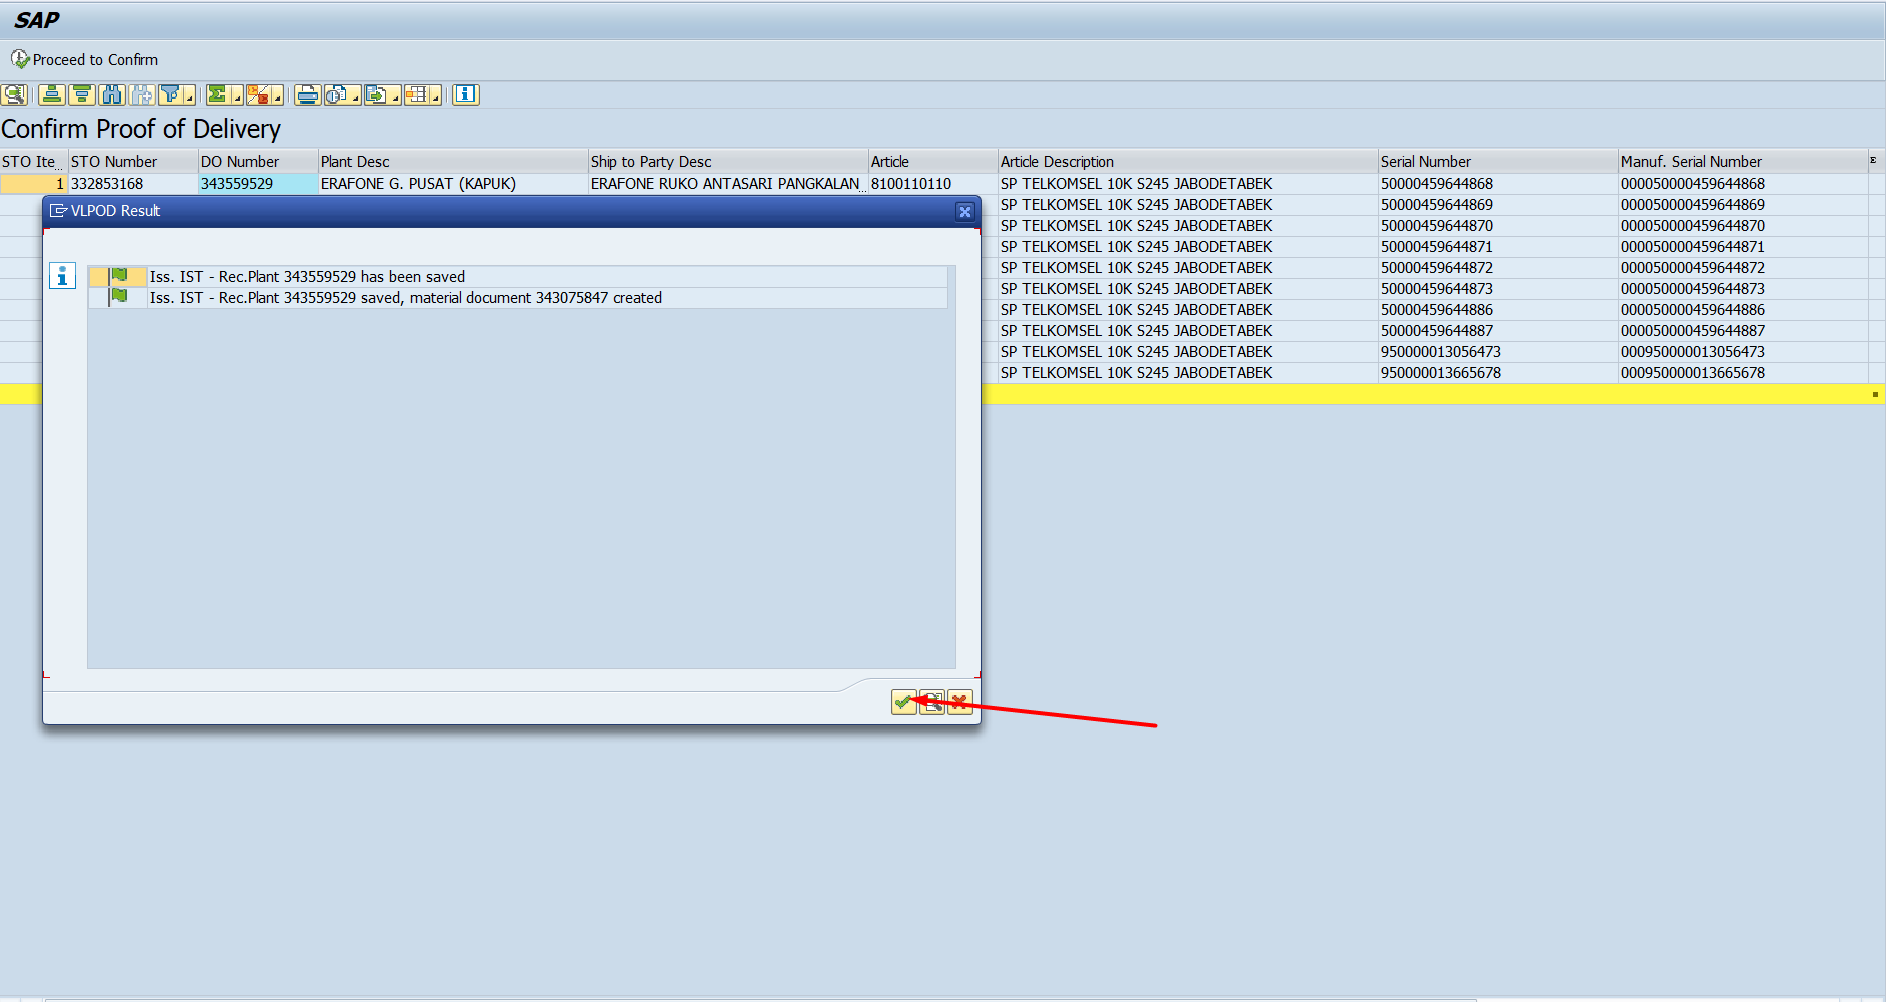Click the binoculars Find icon

(x=112, y=95)
